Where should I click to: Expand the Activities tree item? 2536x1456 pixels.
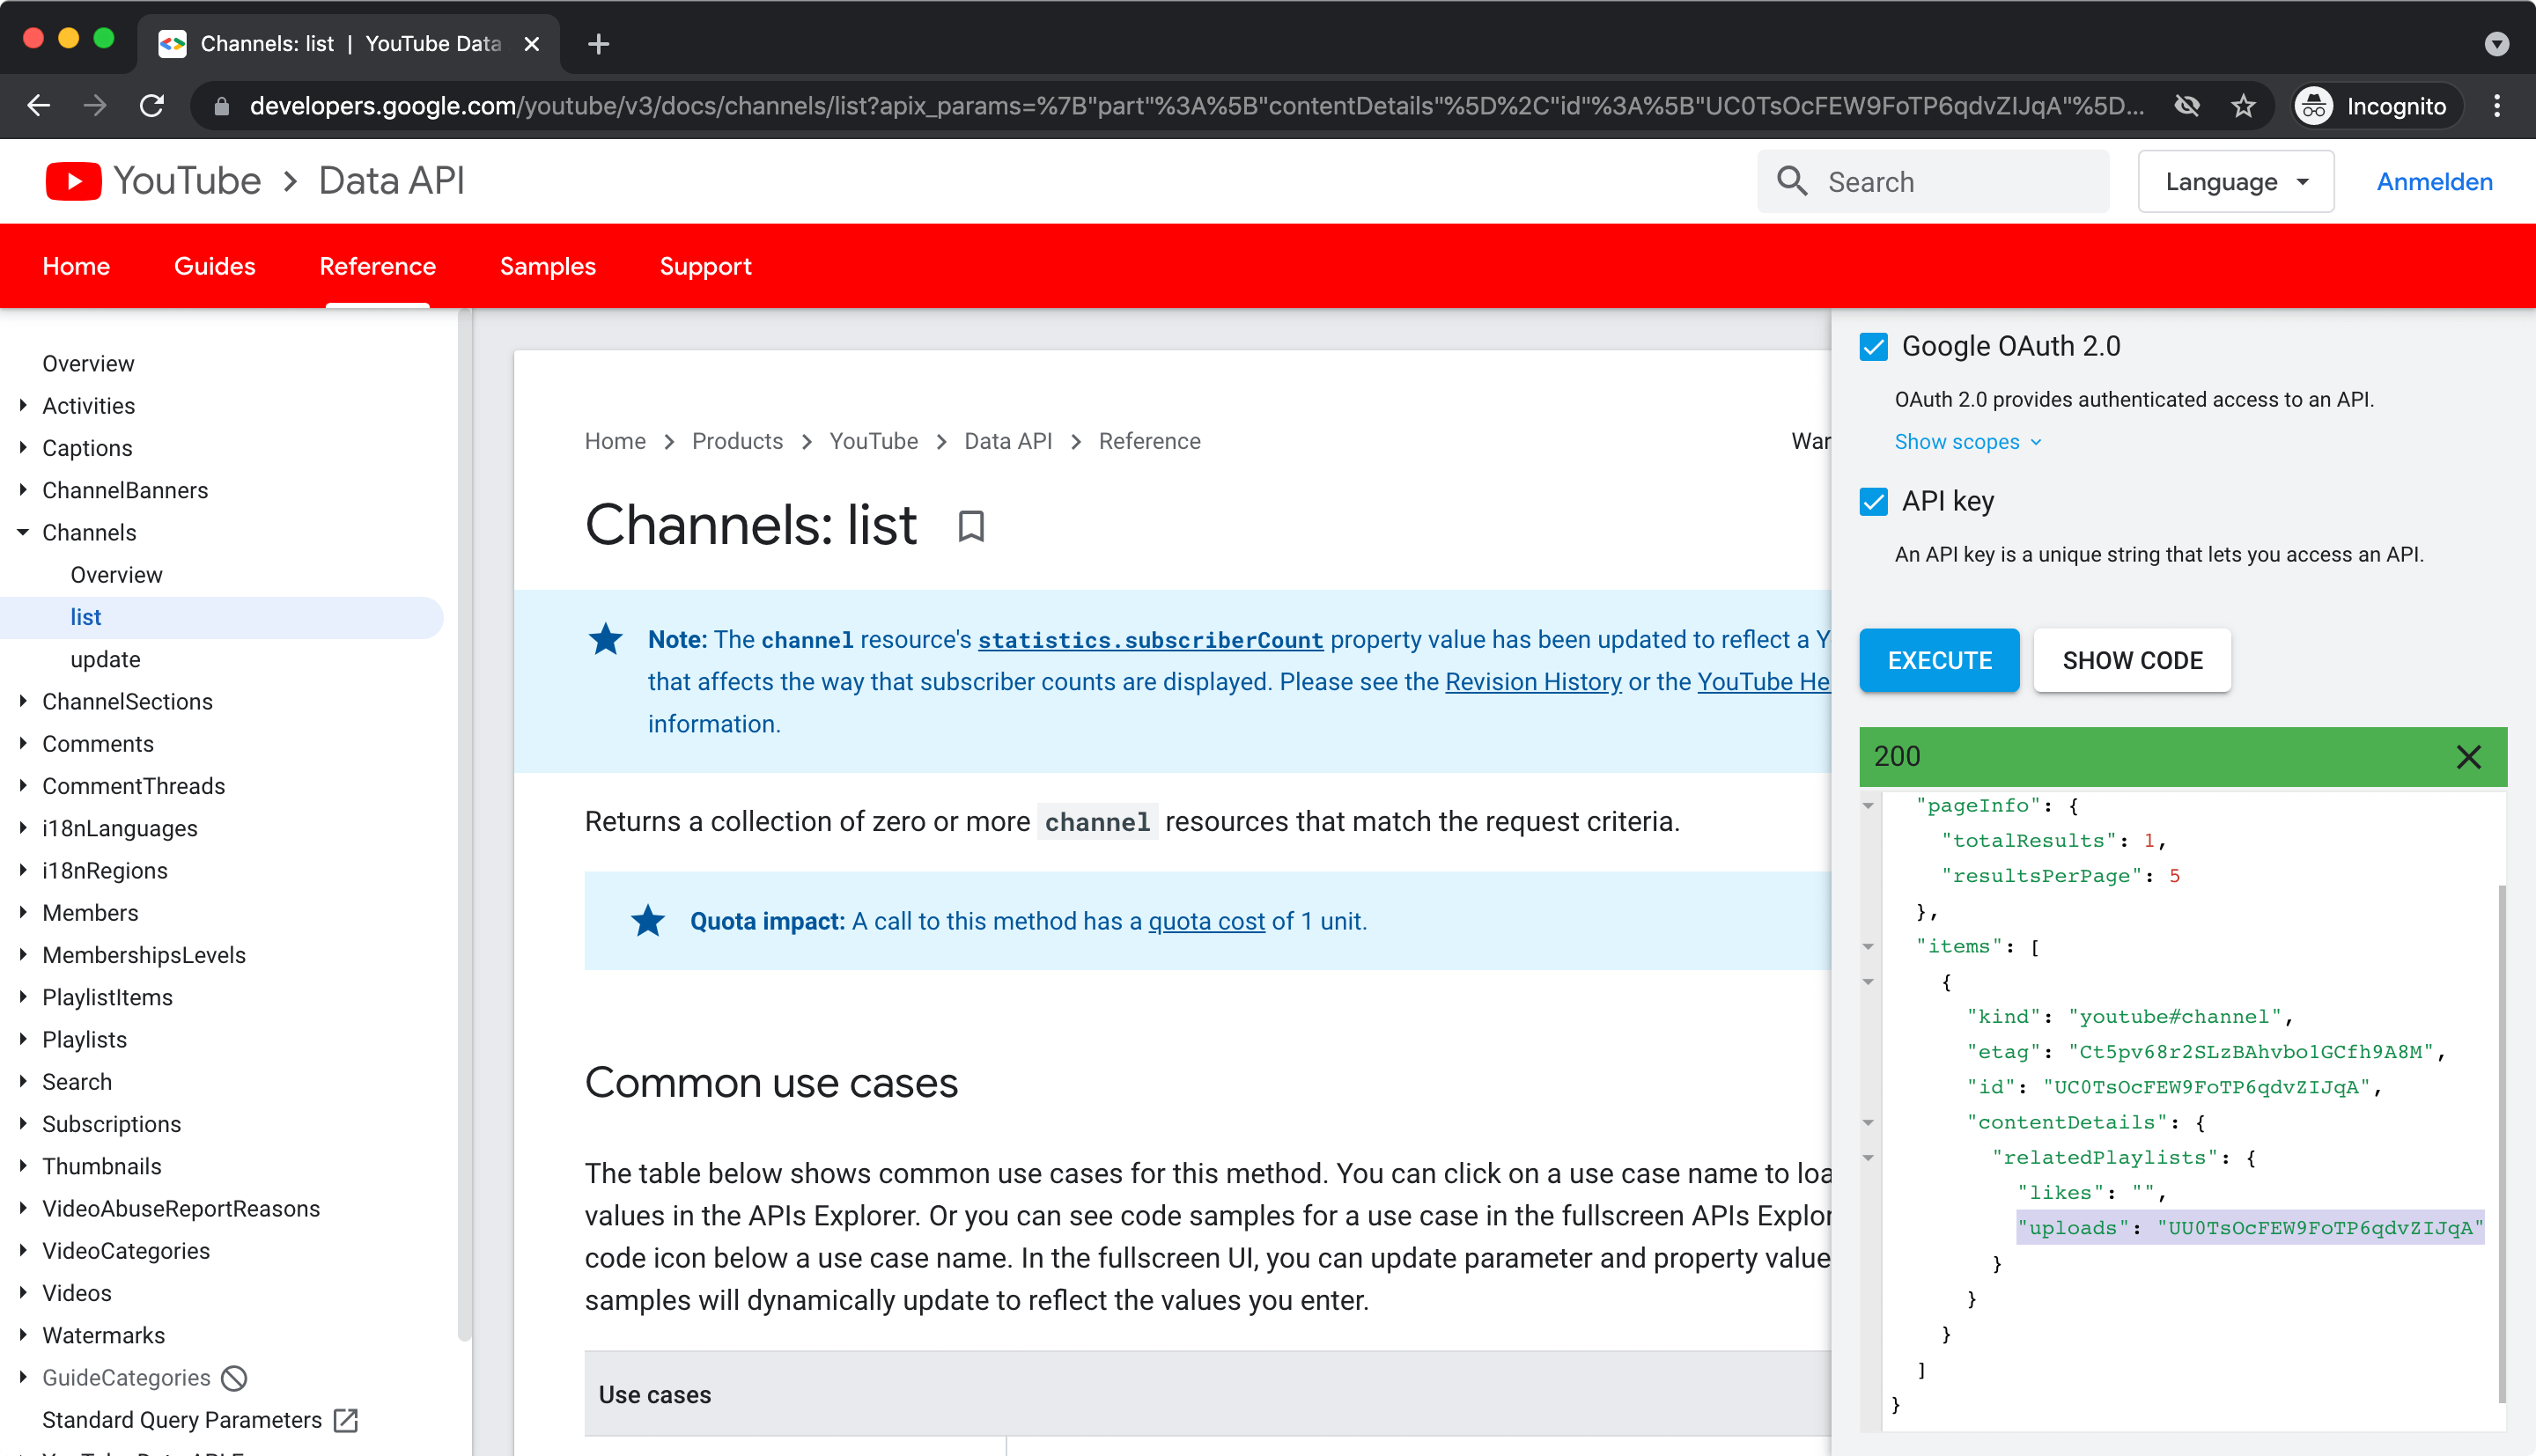coord(23,405)
